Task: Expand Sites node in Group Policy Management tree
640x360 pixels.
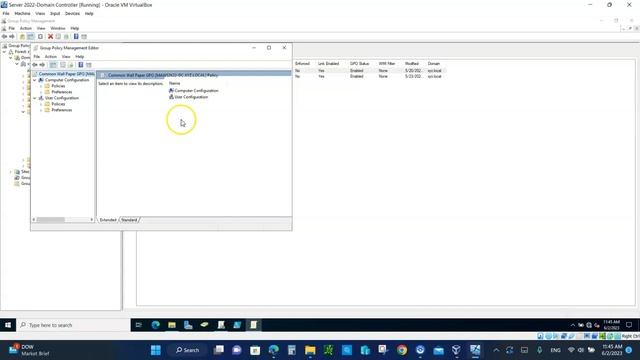Action: 11,172
